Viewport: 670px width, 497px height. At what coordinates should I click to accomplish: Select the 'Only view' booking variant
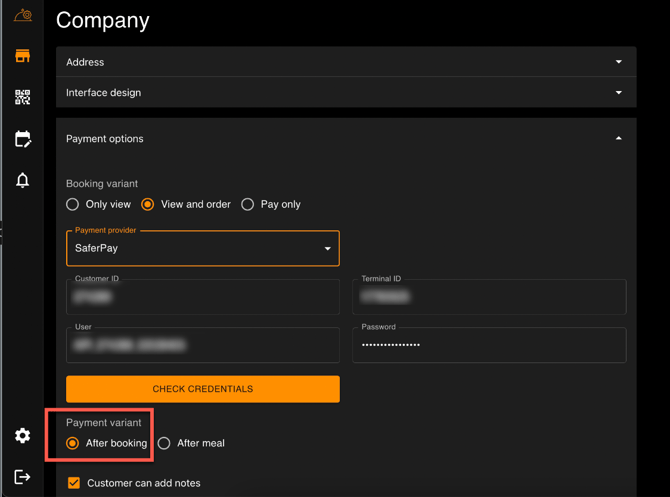pyautogui.click(x=73, y=204)
